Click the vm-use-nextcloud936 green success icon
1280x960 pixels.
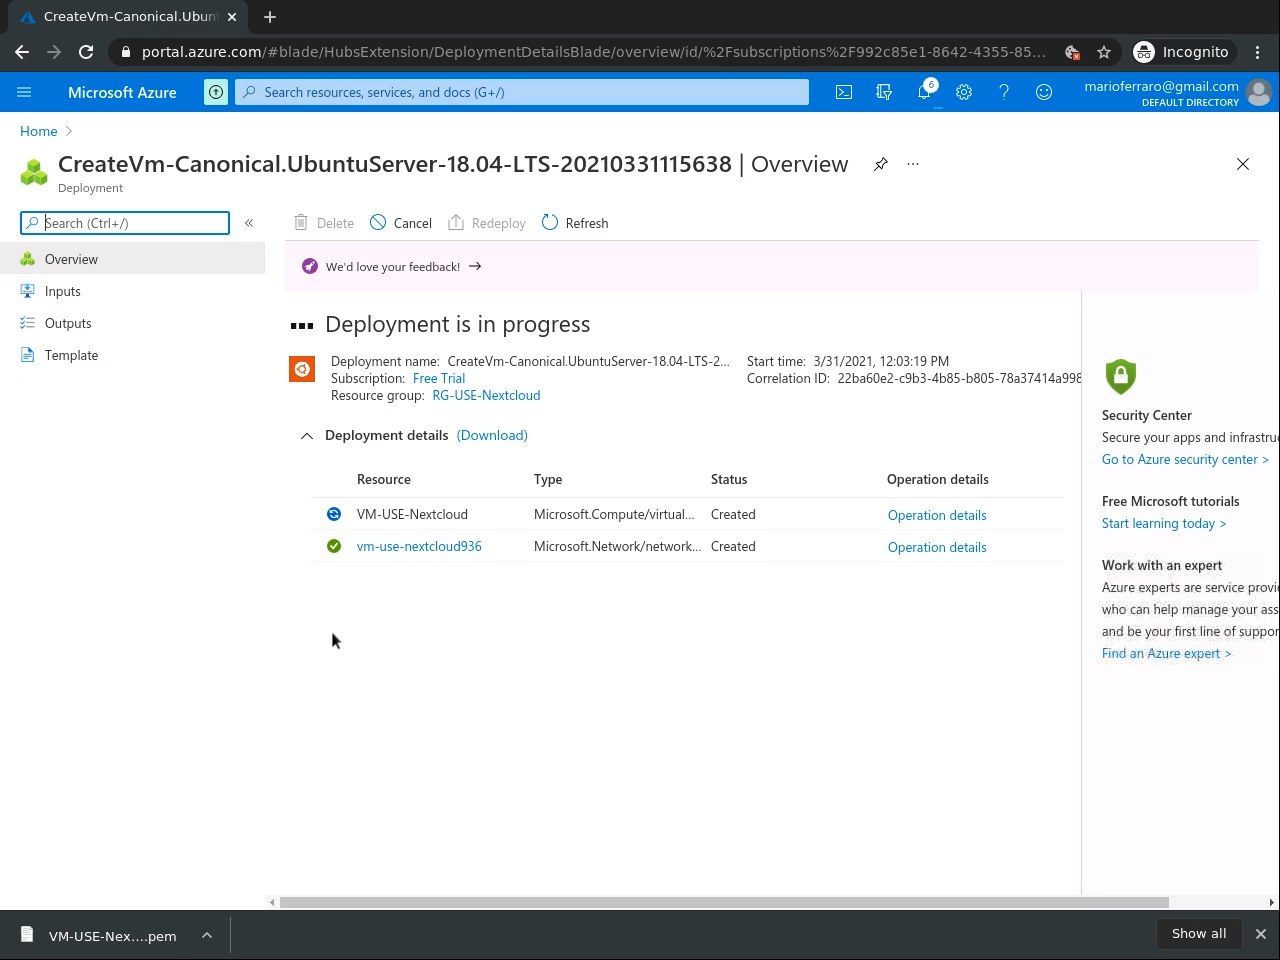pyautogui.click(x=334, y=546)
